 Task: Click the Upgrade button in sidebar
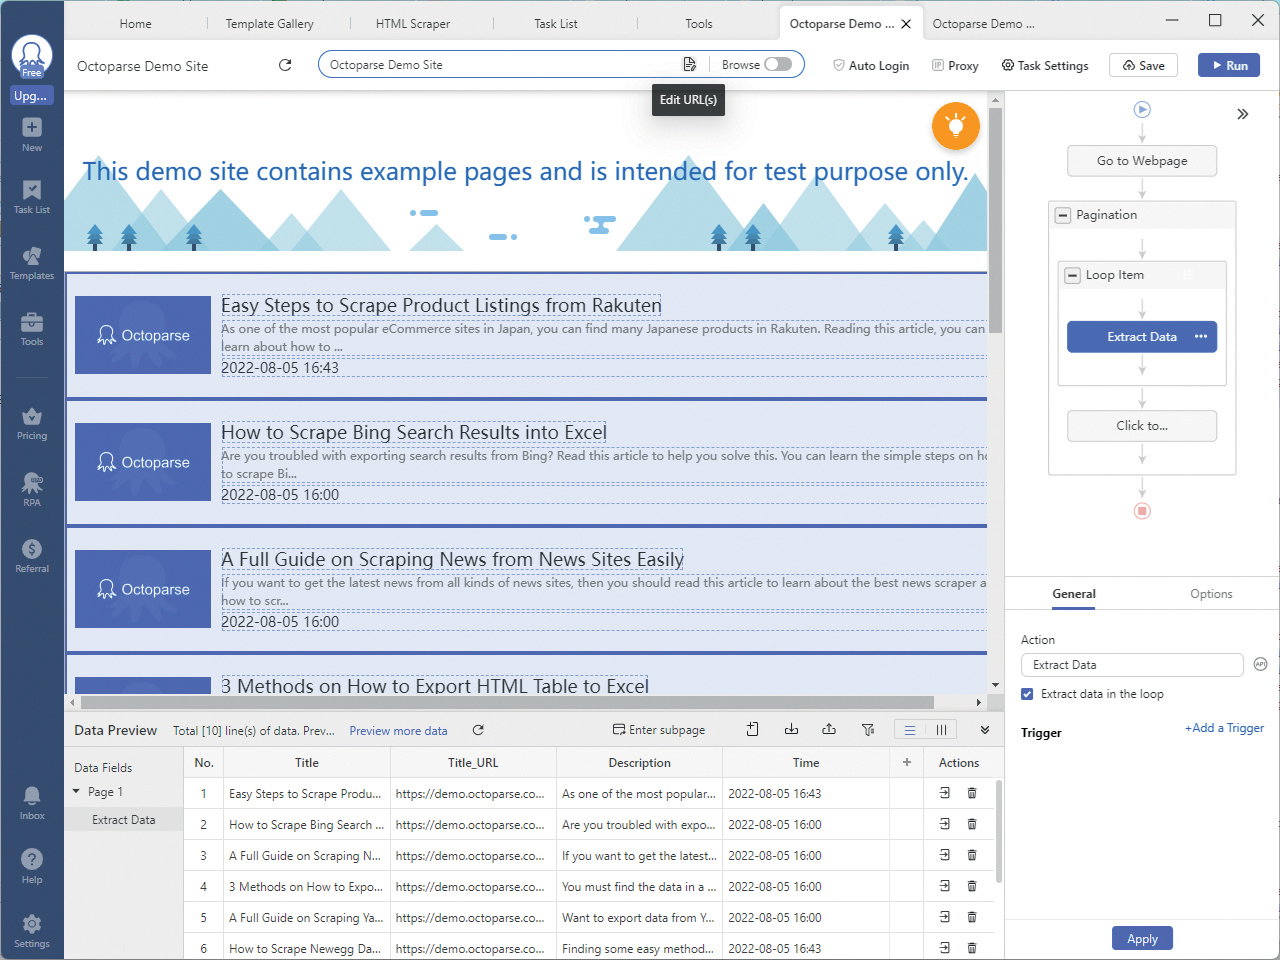(32, 96)
